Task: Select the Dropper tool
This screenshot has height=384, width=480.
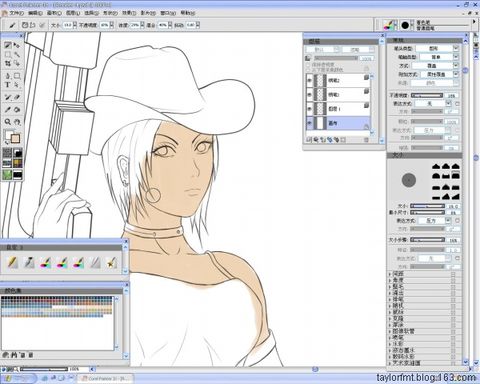Action: (8, 110)
